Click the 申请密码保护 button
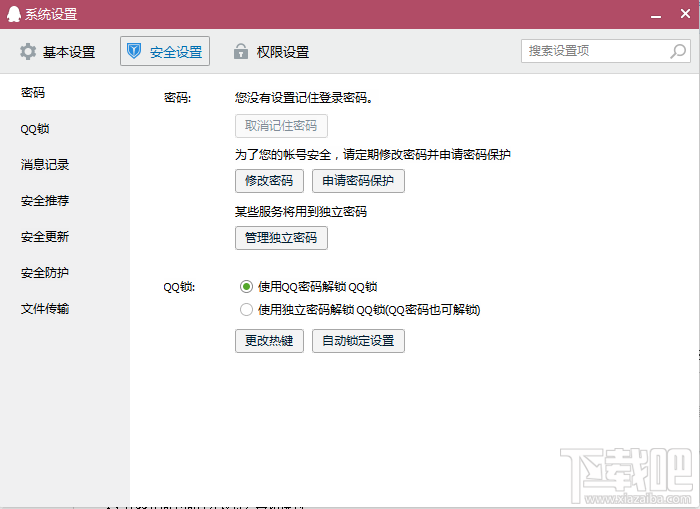The height and width of the screenshot is (509, 700). coord(358,181)
